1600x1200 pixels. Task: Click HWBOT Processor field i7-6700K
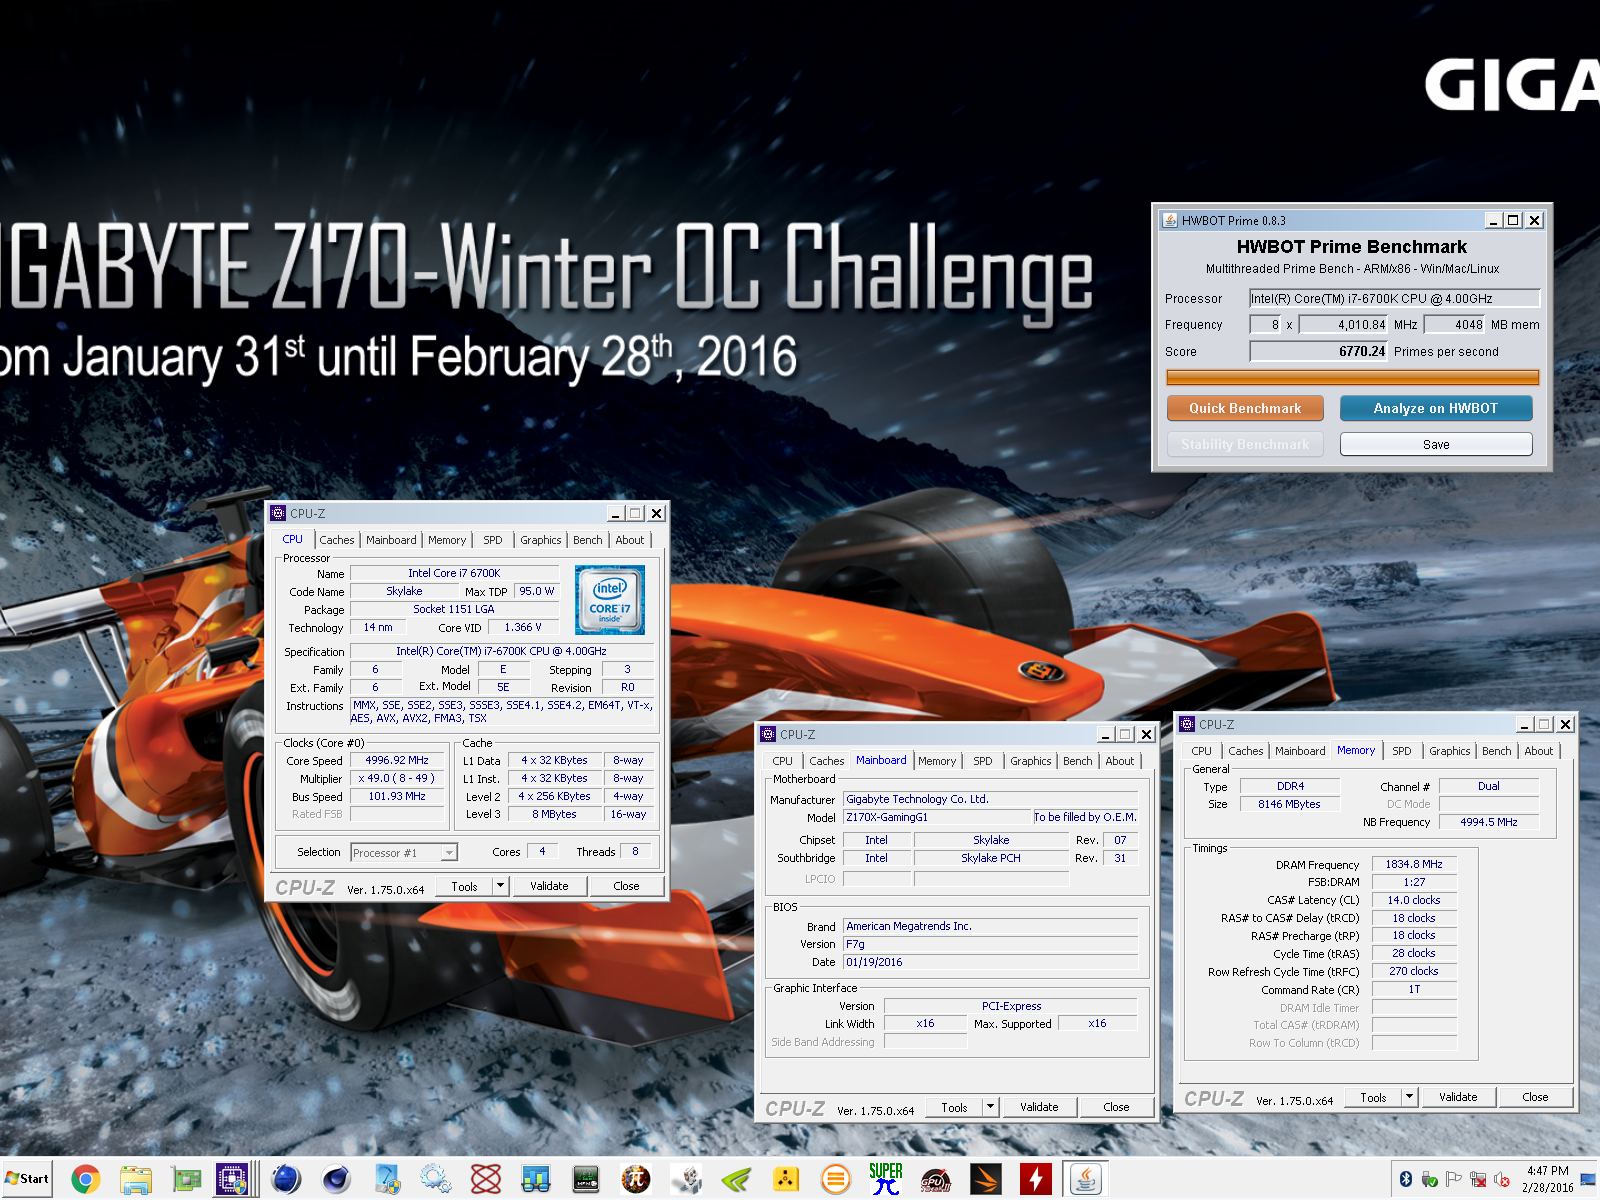[x=1395, y=298]
